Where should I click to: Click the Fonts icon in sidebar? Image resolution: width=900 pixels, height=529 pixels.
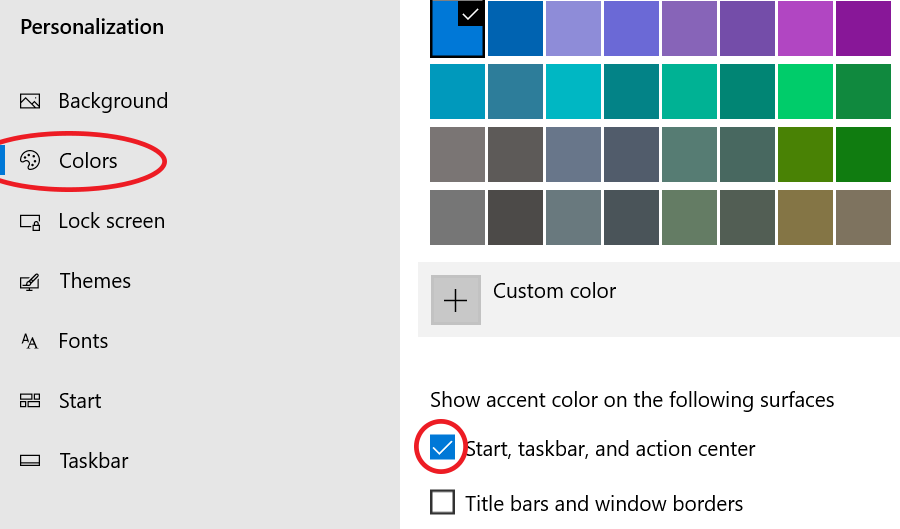(30, 341)
